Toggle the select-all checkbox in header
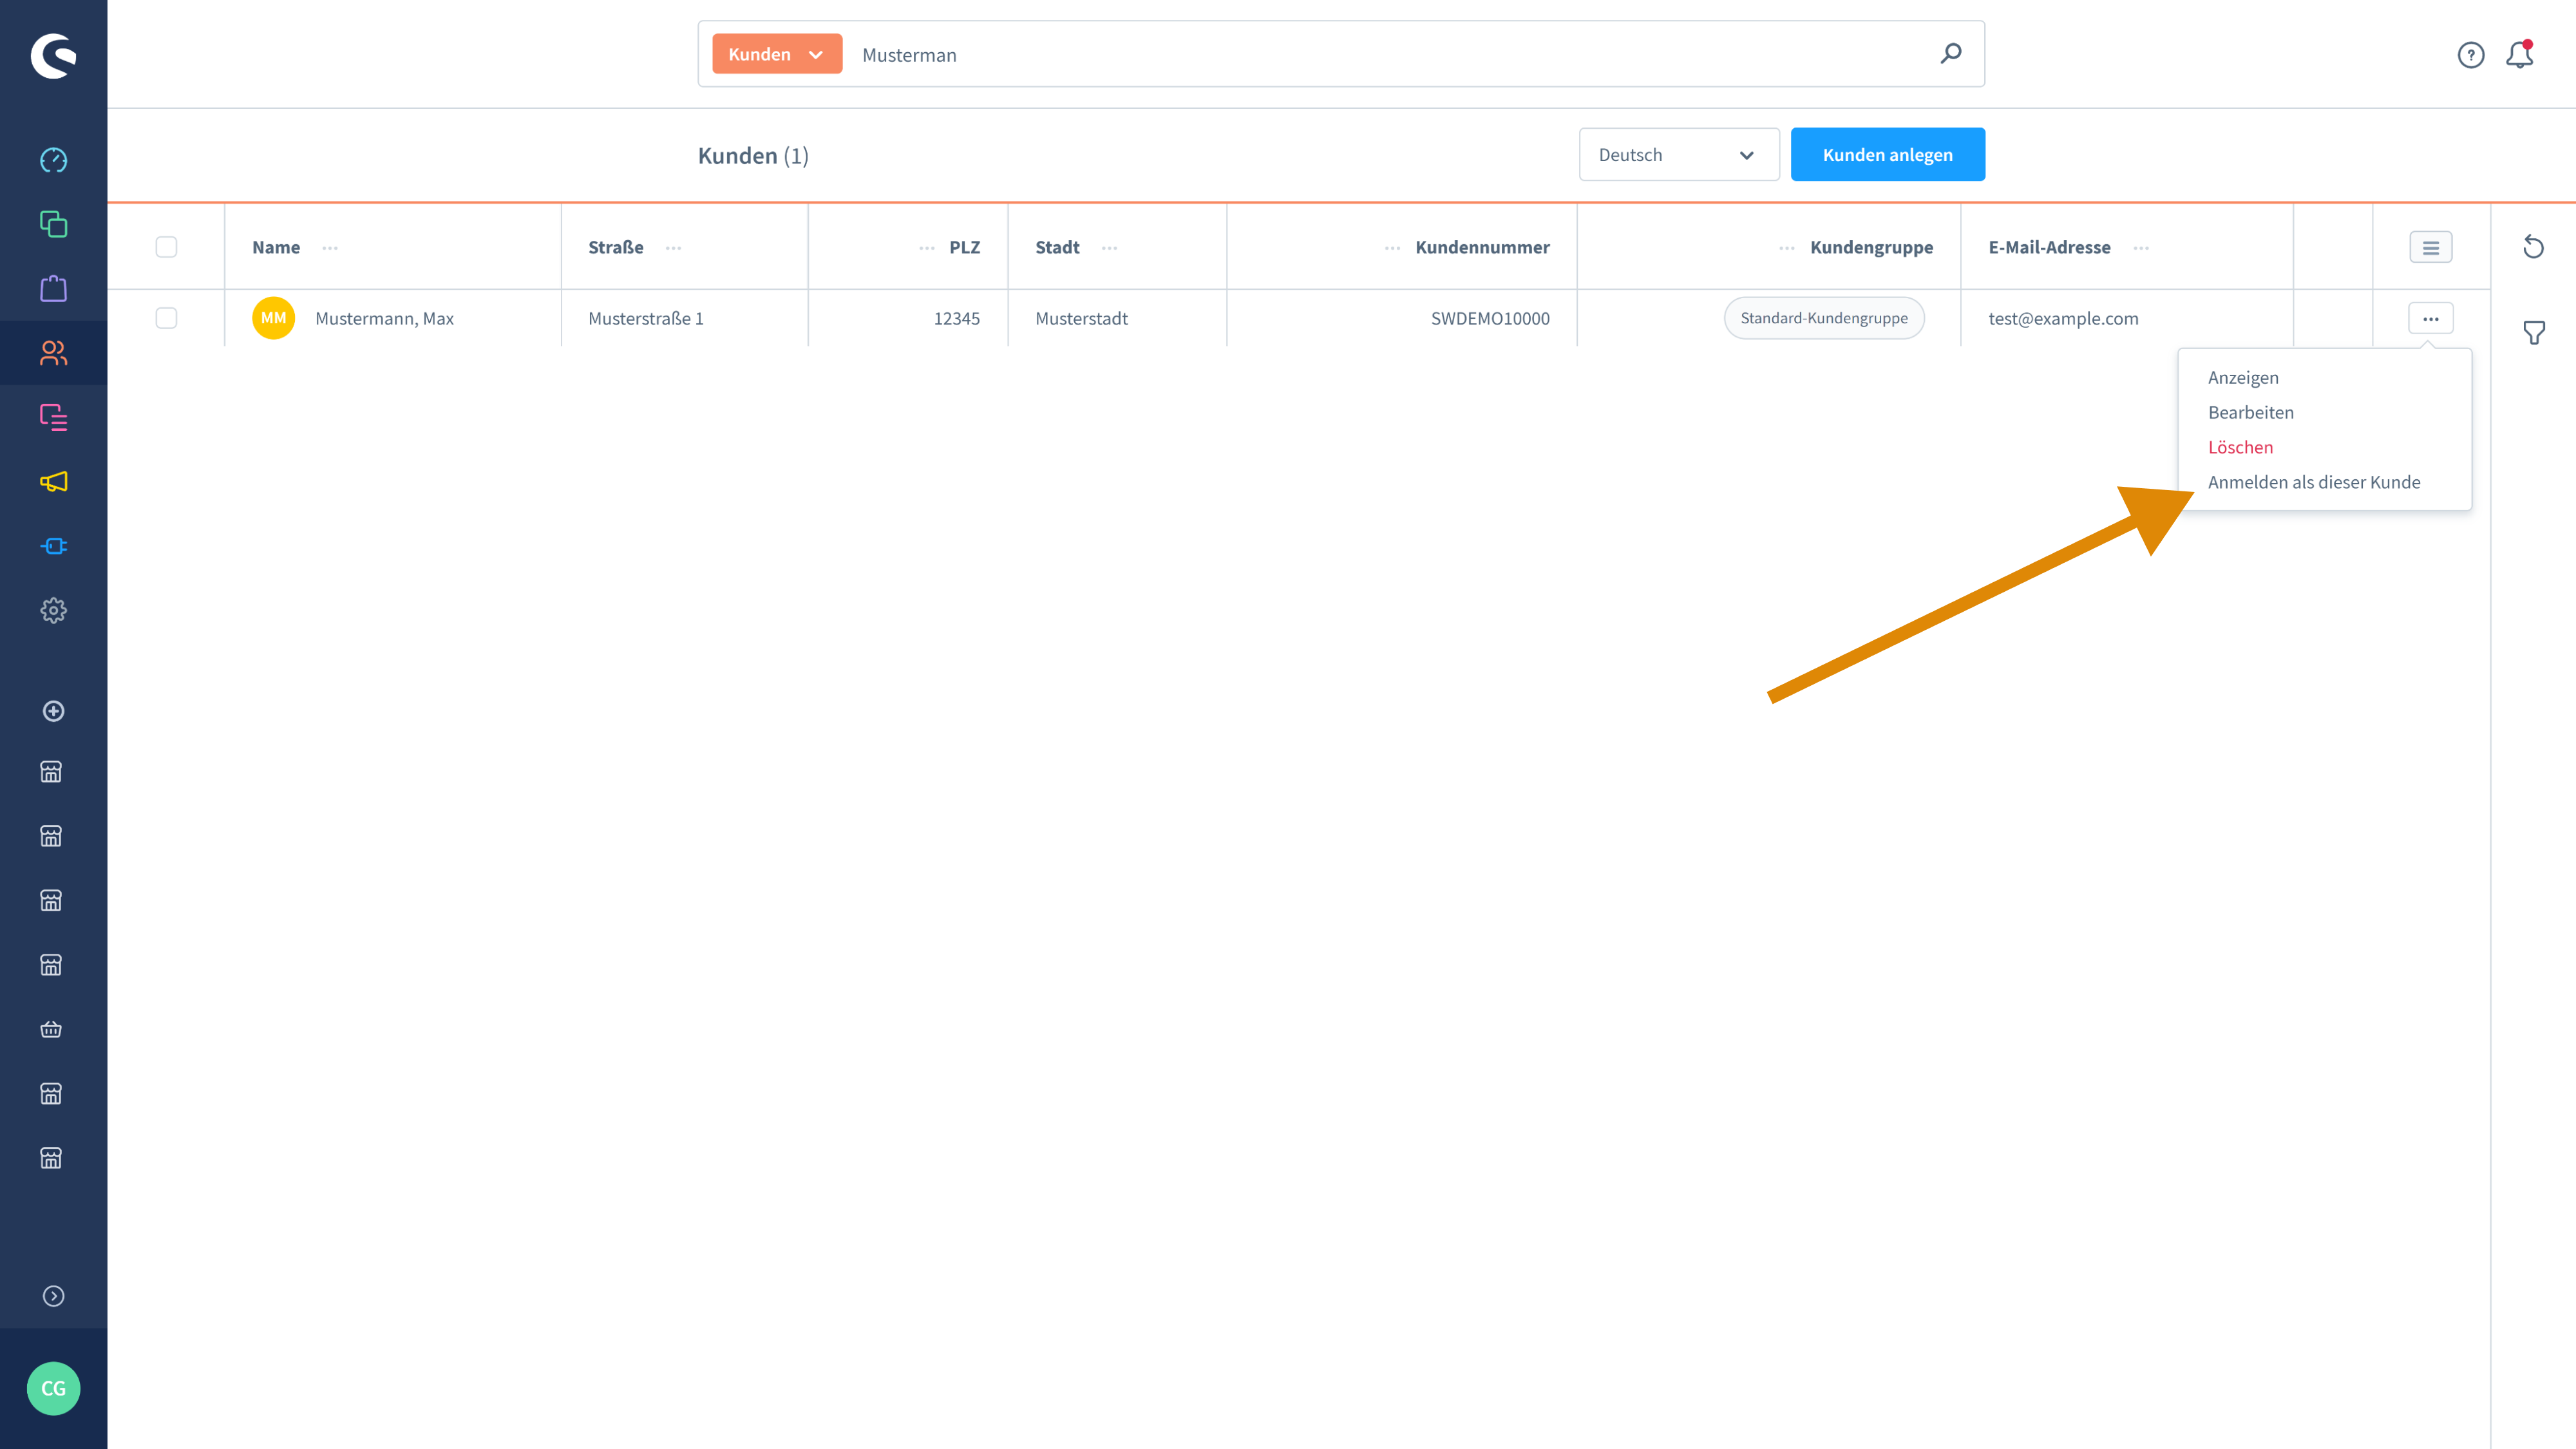 166,247
